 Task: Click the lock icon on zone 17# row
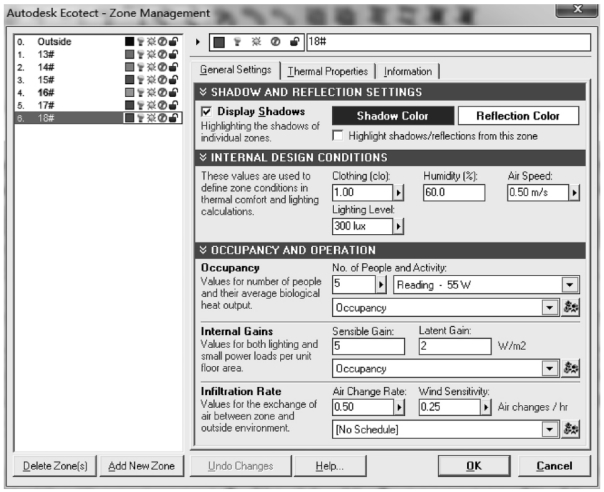click(173, 105)
